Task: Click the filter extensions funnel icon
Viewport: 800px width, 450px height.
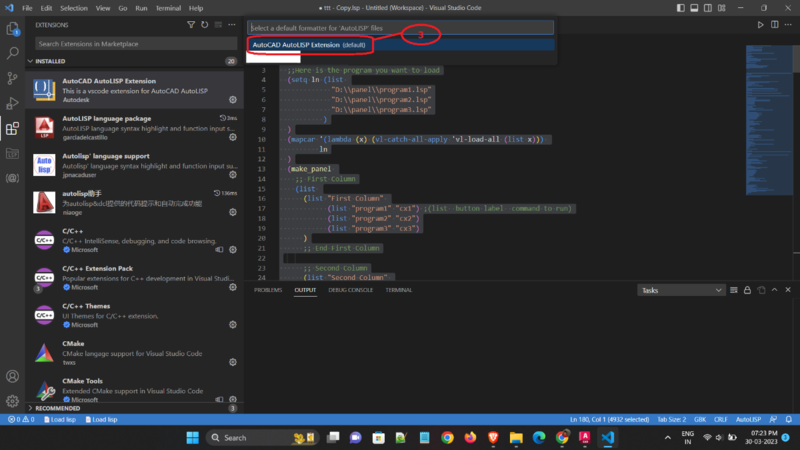Action: (191, 24)
